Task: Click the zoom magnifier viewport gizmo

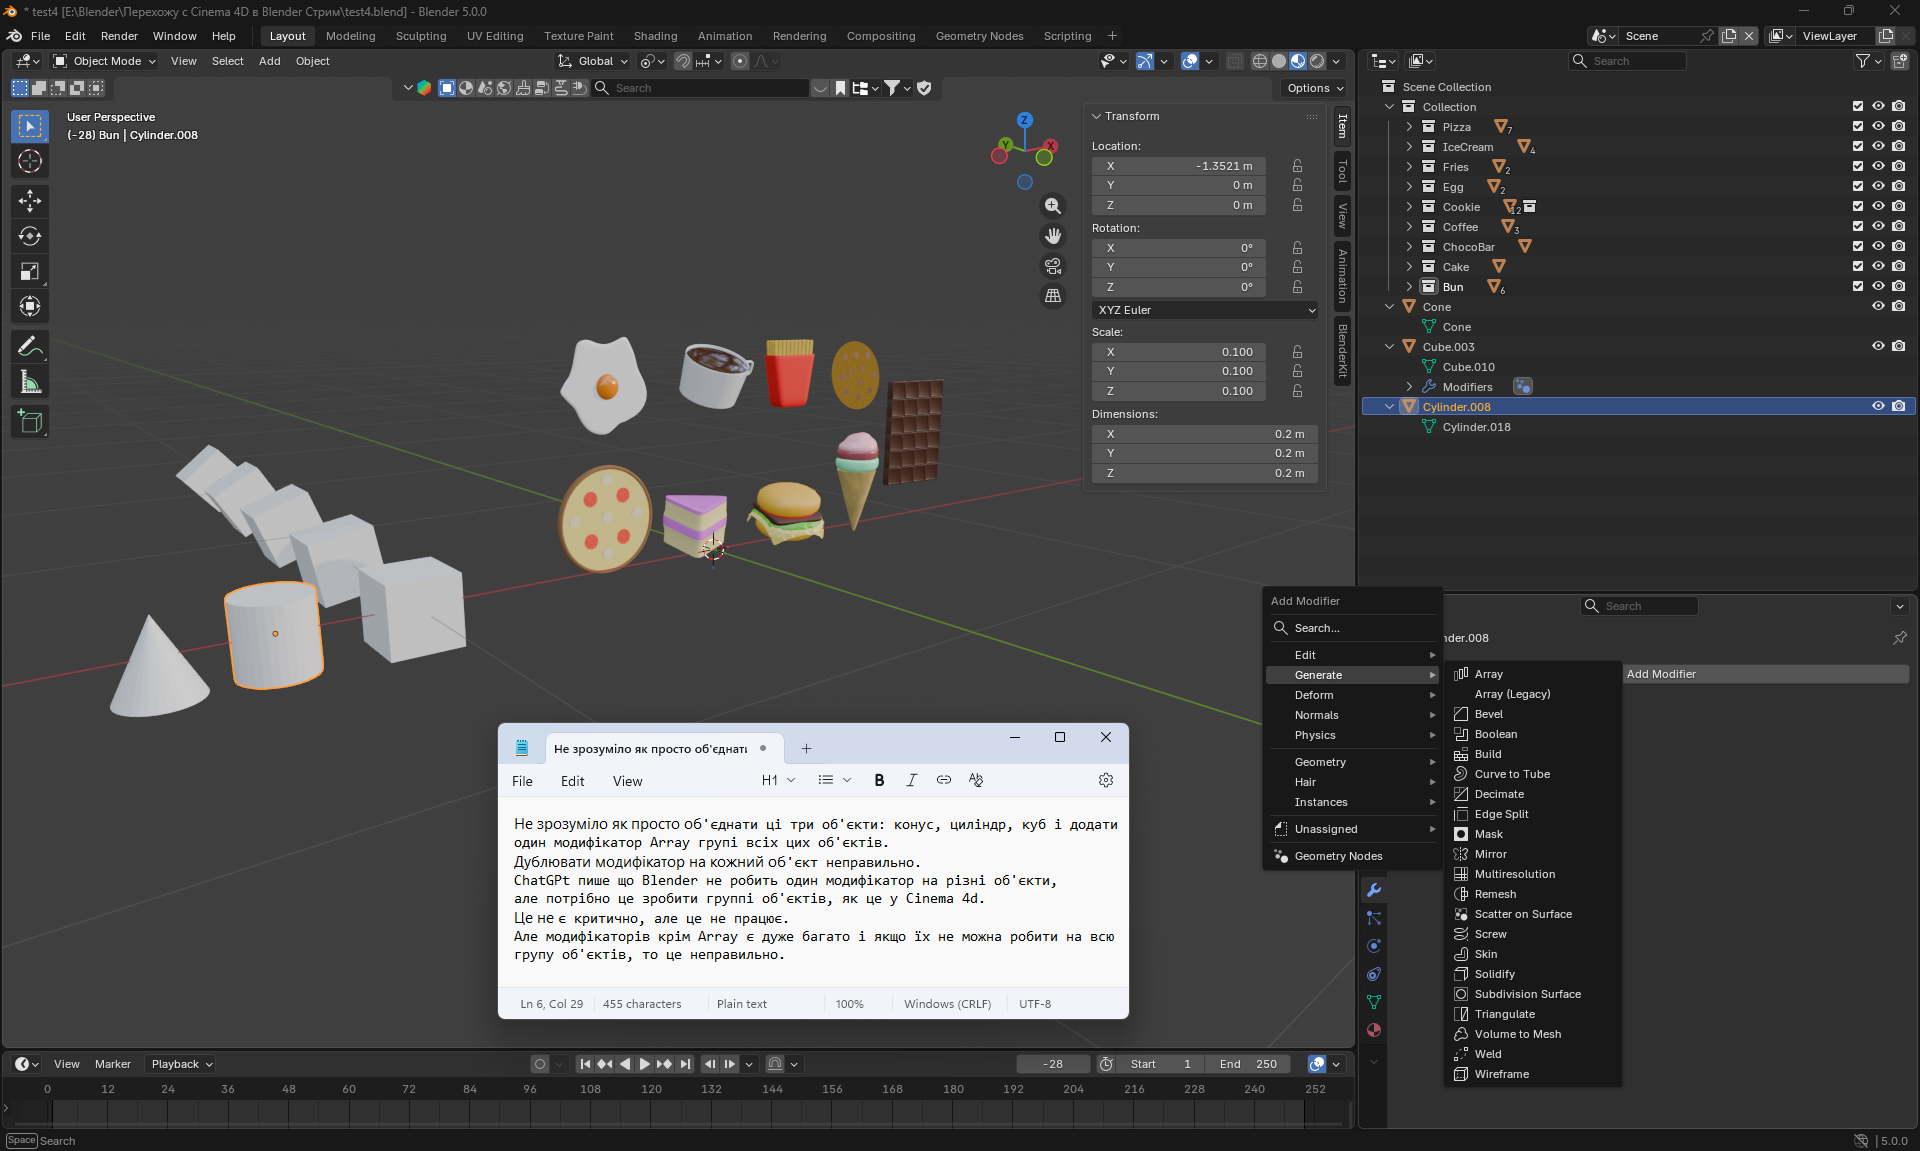Action: click(1052, 206)
